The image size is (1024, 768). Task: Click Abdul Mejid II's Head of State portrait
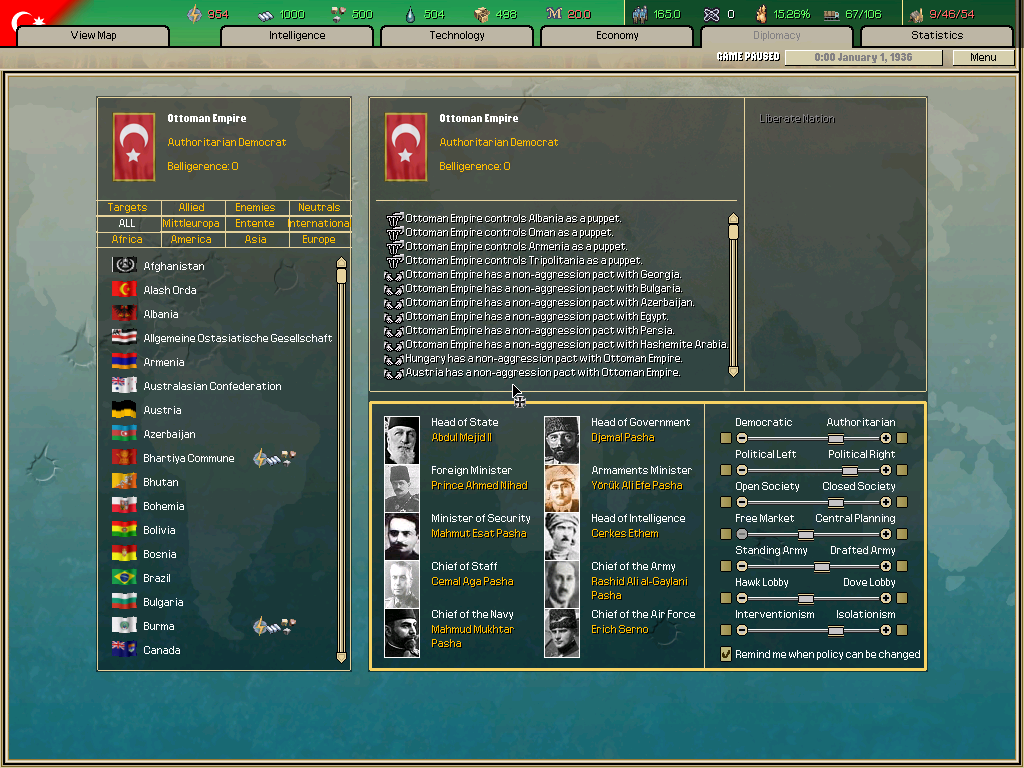point(401,438)
